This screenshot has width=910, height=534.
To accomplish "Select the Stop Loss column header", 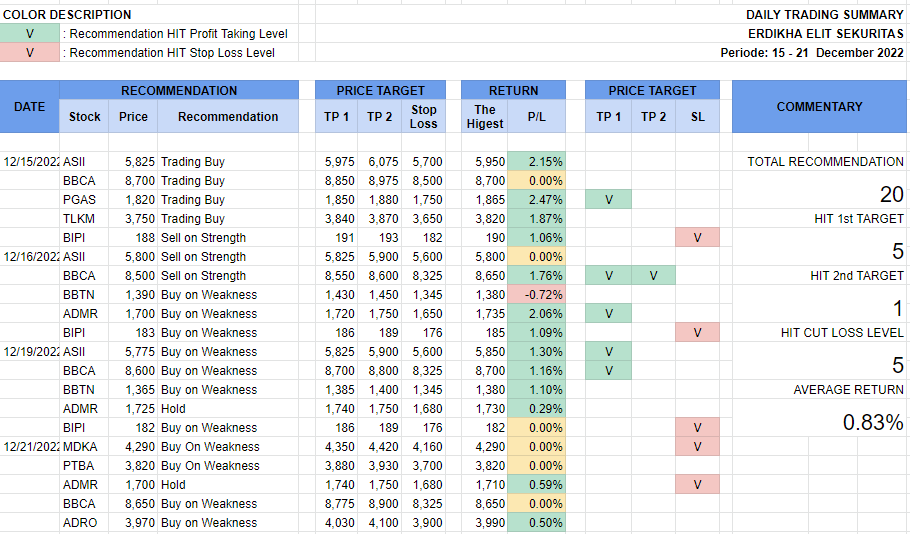I will (424, 117).
